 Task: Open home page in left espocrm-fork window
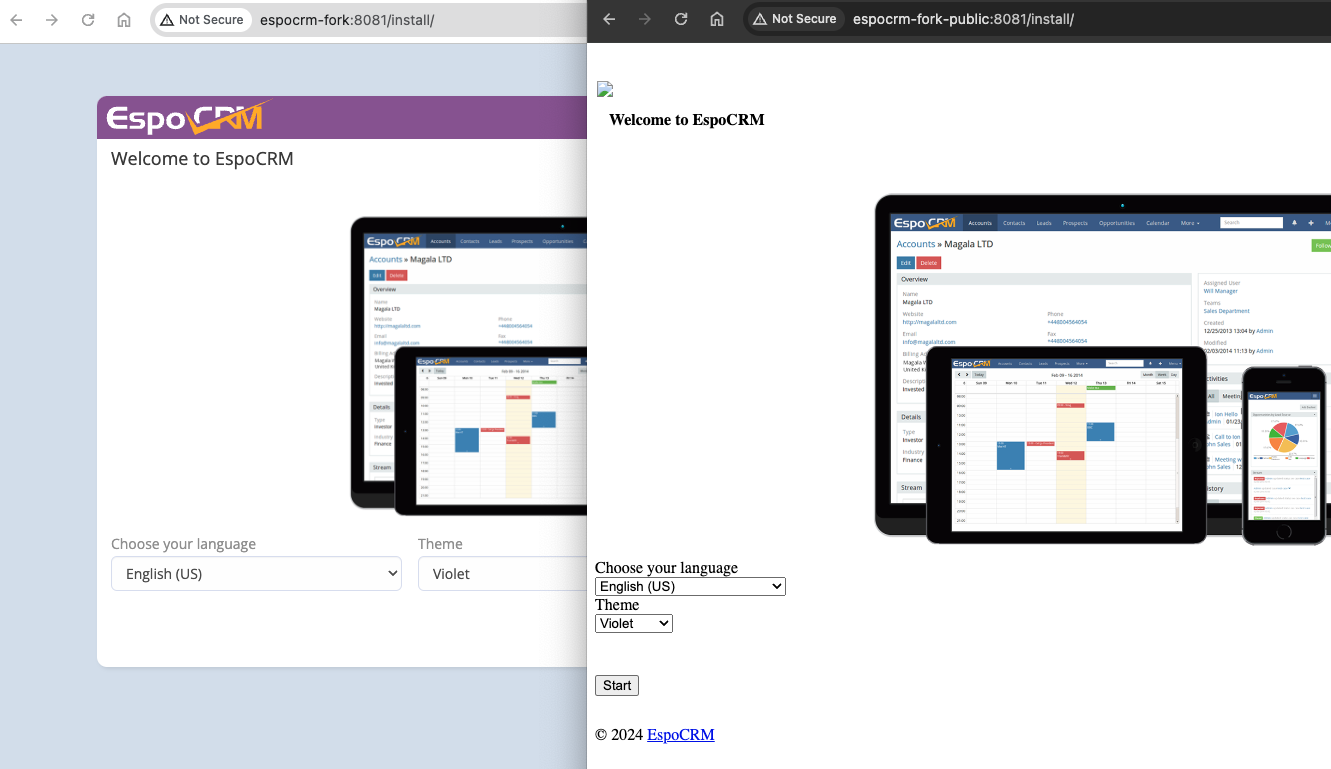[x=124, y=20]
